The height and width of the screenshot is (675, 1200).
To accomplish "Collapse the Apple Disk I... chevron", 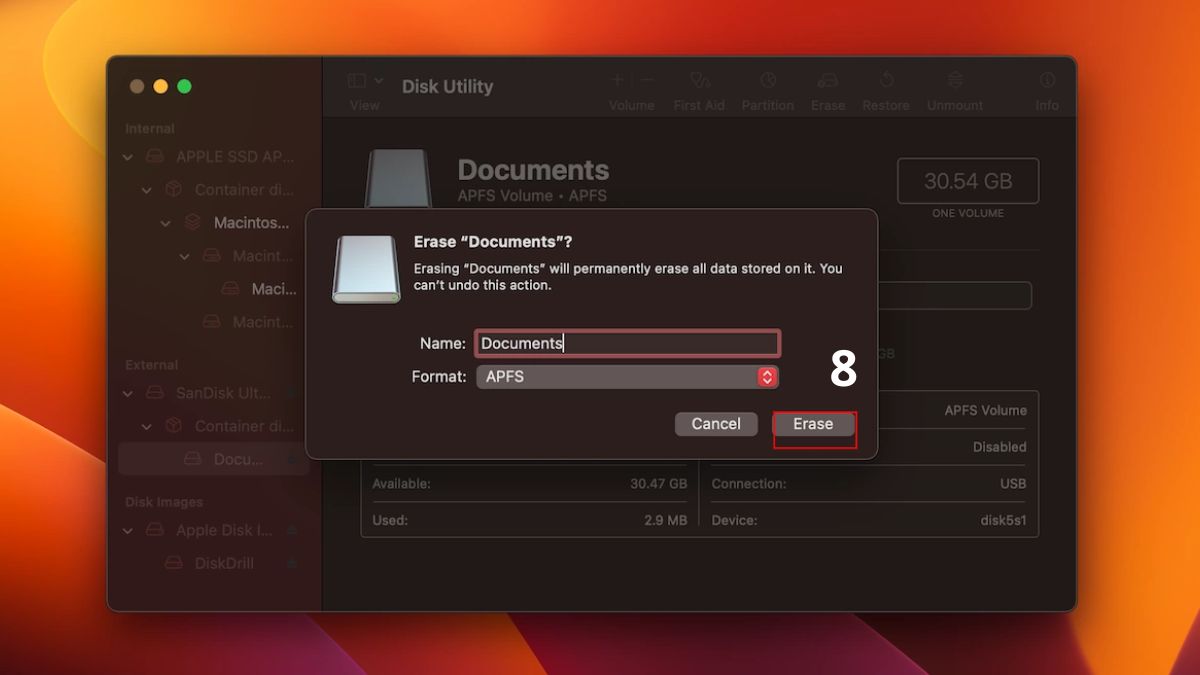I will pos(128,530).
